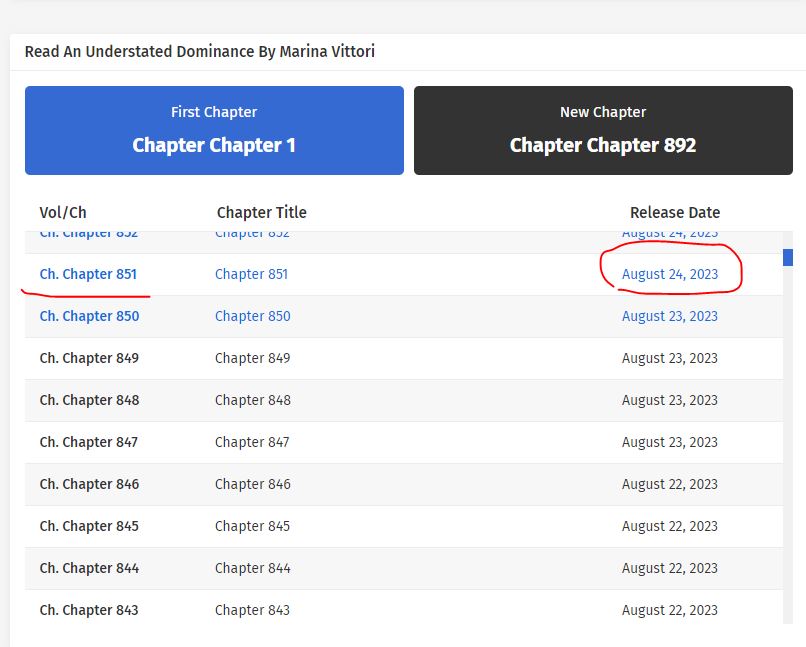Click the chapter list scrollbar thumb
The image size is (806, 647).
click(788, 257)
